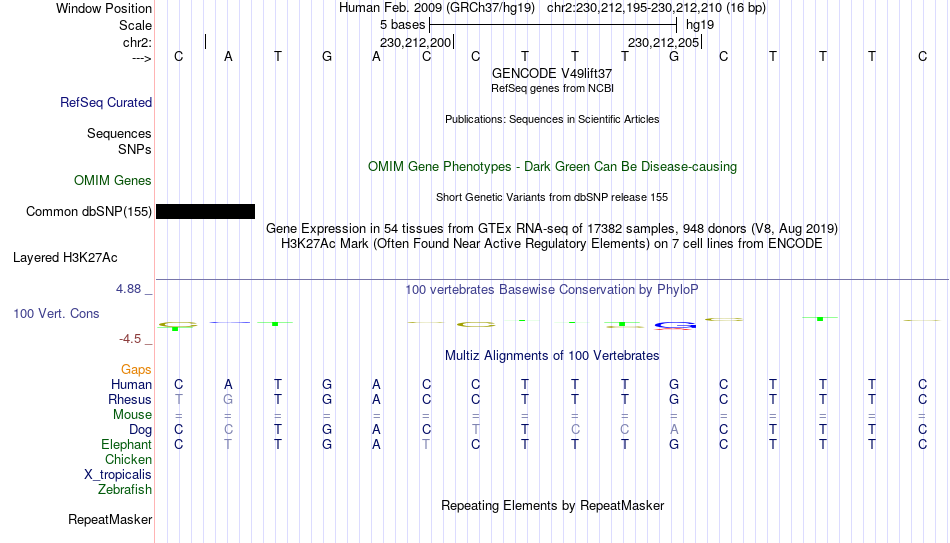Click the GTEx Gene Expression track title
The image size is (950, 543).
pyautogui.click(x=552, y=228)
